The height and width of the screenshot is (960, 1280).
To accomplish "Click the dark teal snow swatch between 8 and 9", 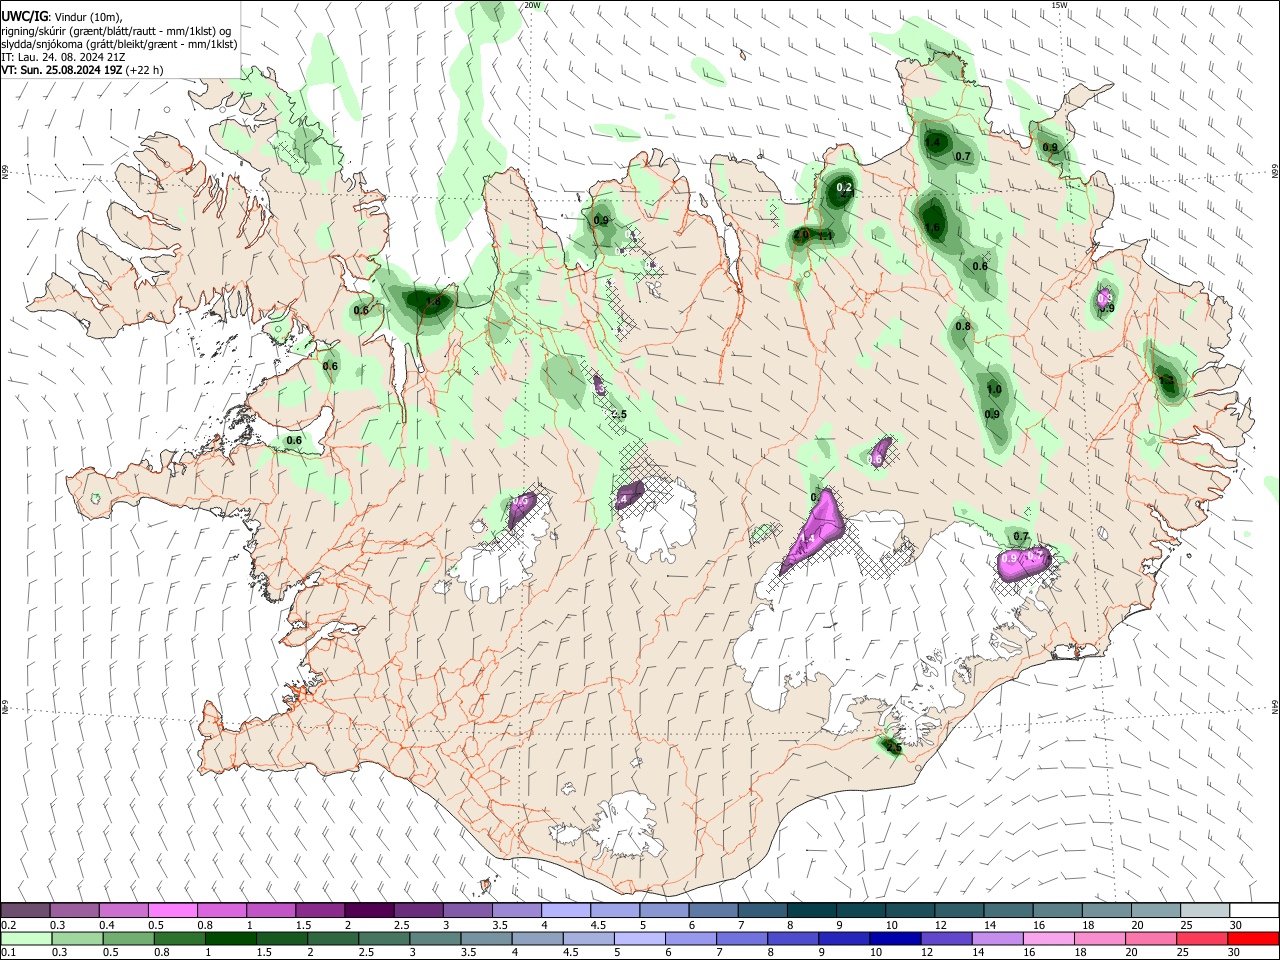I will pyautogui.click(x=811, y=910).
